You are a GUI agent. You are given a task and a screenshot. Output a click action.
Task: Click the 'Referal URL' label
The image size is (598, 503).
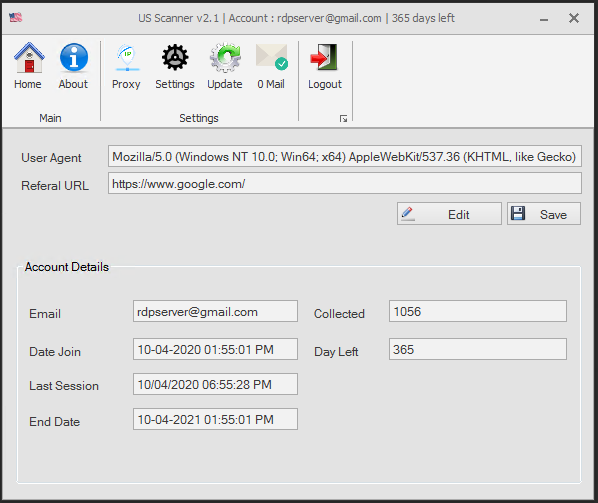point(55,185)
